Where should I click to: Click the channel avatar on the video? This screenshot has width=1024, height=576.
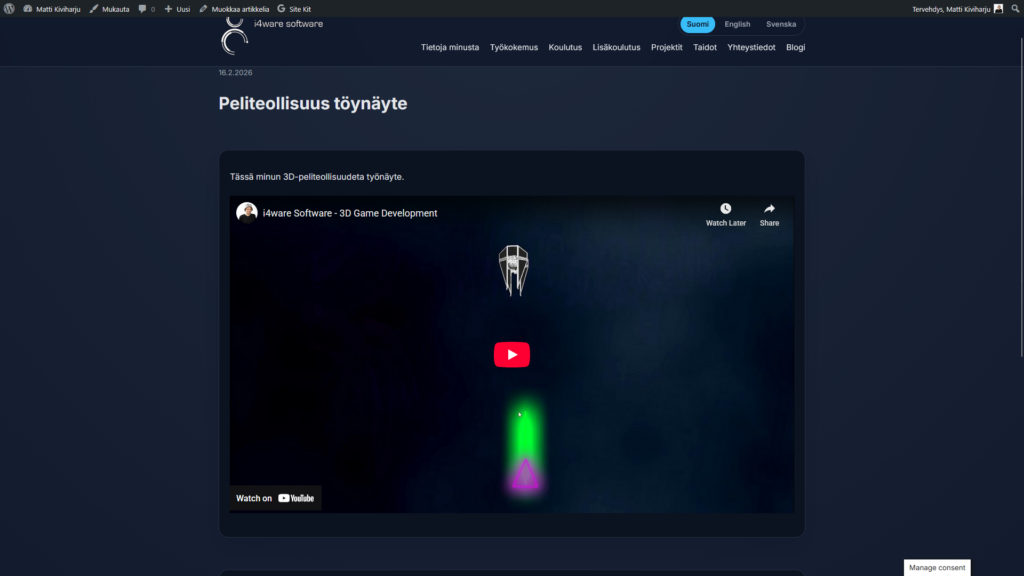[246, 212]
